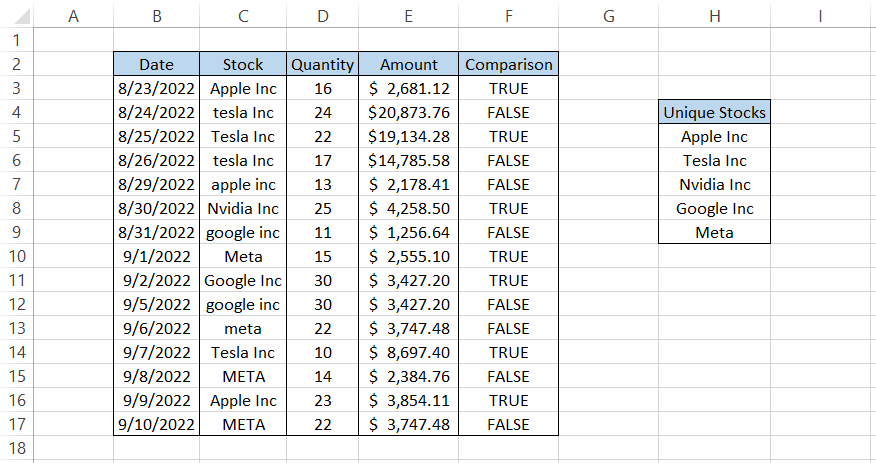
Task: Select the column H header
Action: point(714,15)
